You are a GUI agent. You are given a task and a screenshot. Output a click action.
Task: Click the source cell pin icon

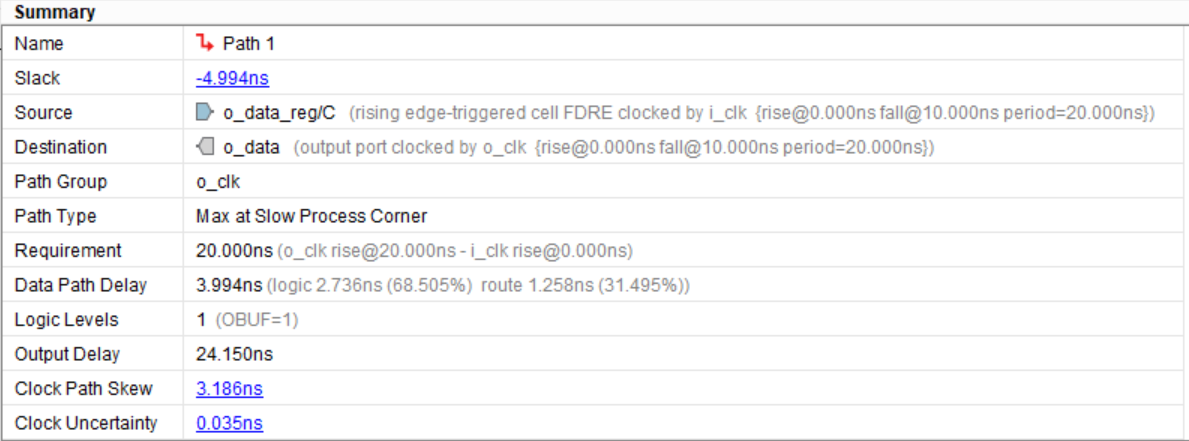point(205,112)
